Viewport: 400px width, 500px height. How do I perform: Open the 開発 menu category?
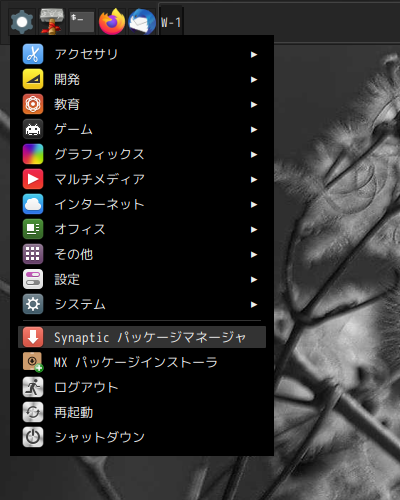(x=142, y=79)
